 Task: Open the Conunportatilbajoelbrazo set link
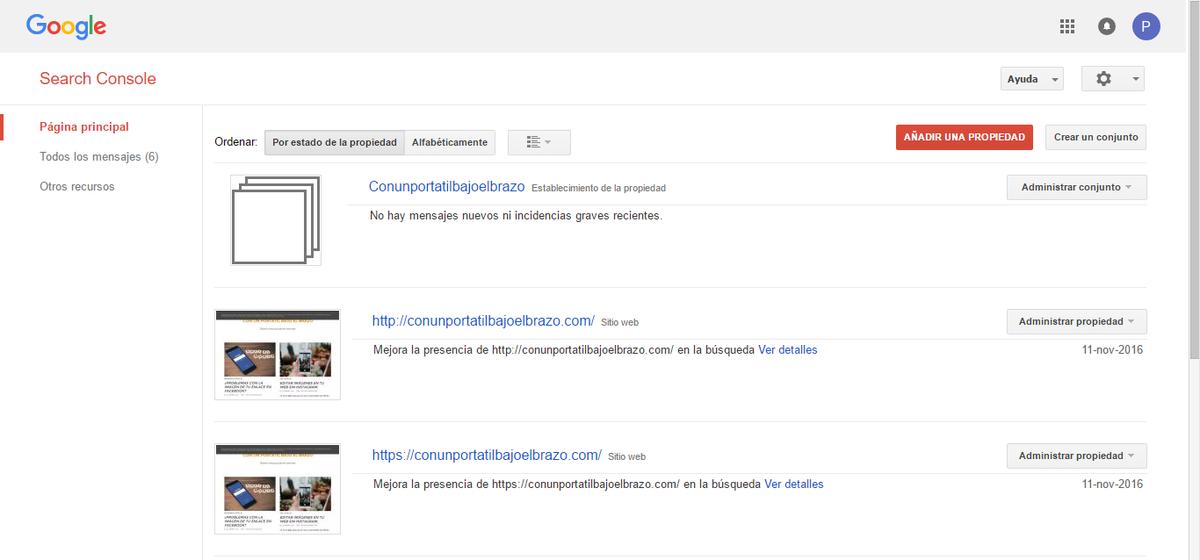click(x=447, y=187)
